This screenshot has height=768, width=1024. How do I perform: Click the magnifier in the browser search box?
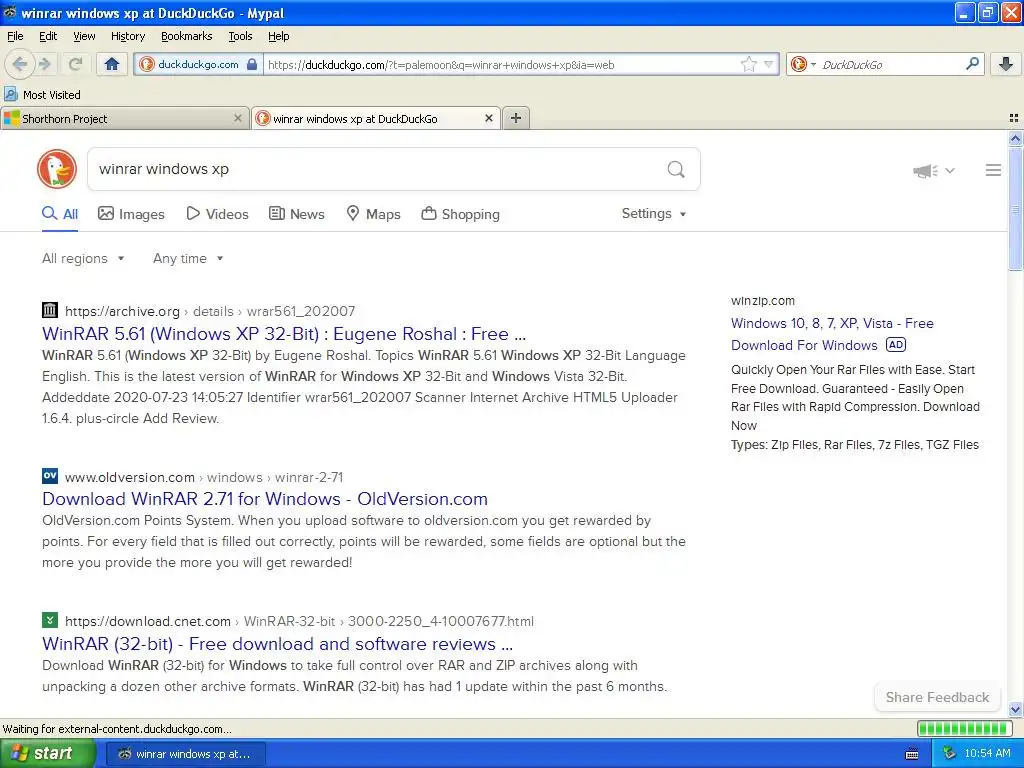point(972,64)
